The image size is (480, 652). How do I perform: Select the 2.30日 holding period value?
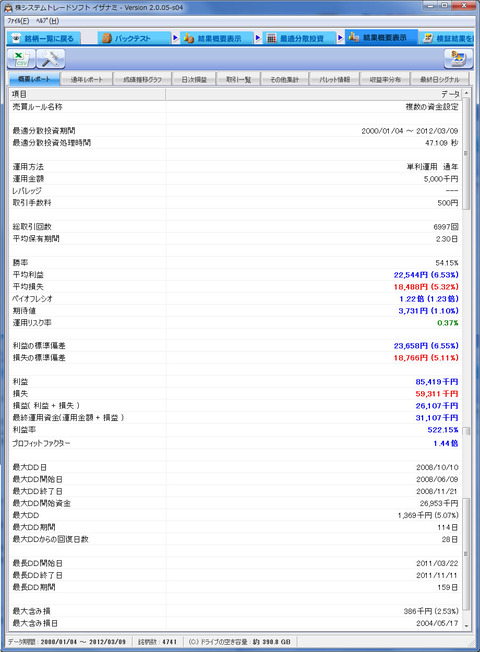click(x=447, y=239)
